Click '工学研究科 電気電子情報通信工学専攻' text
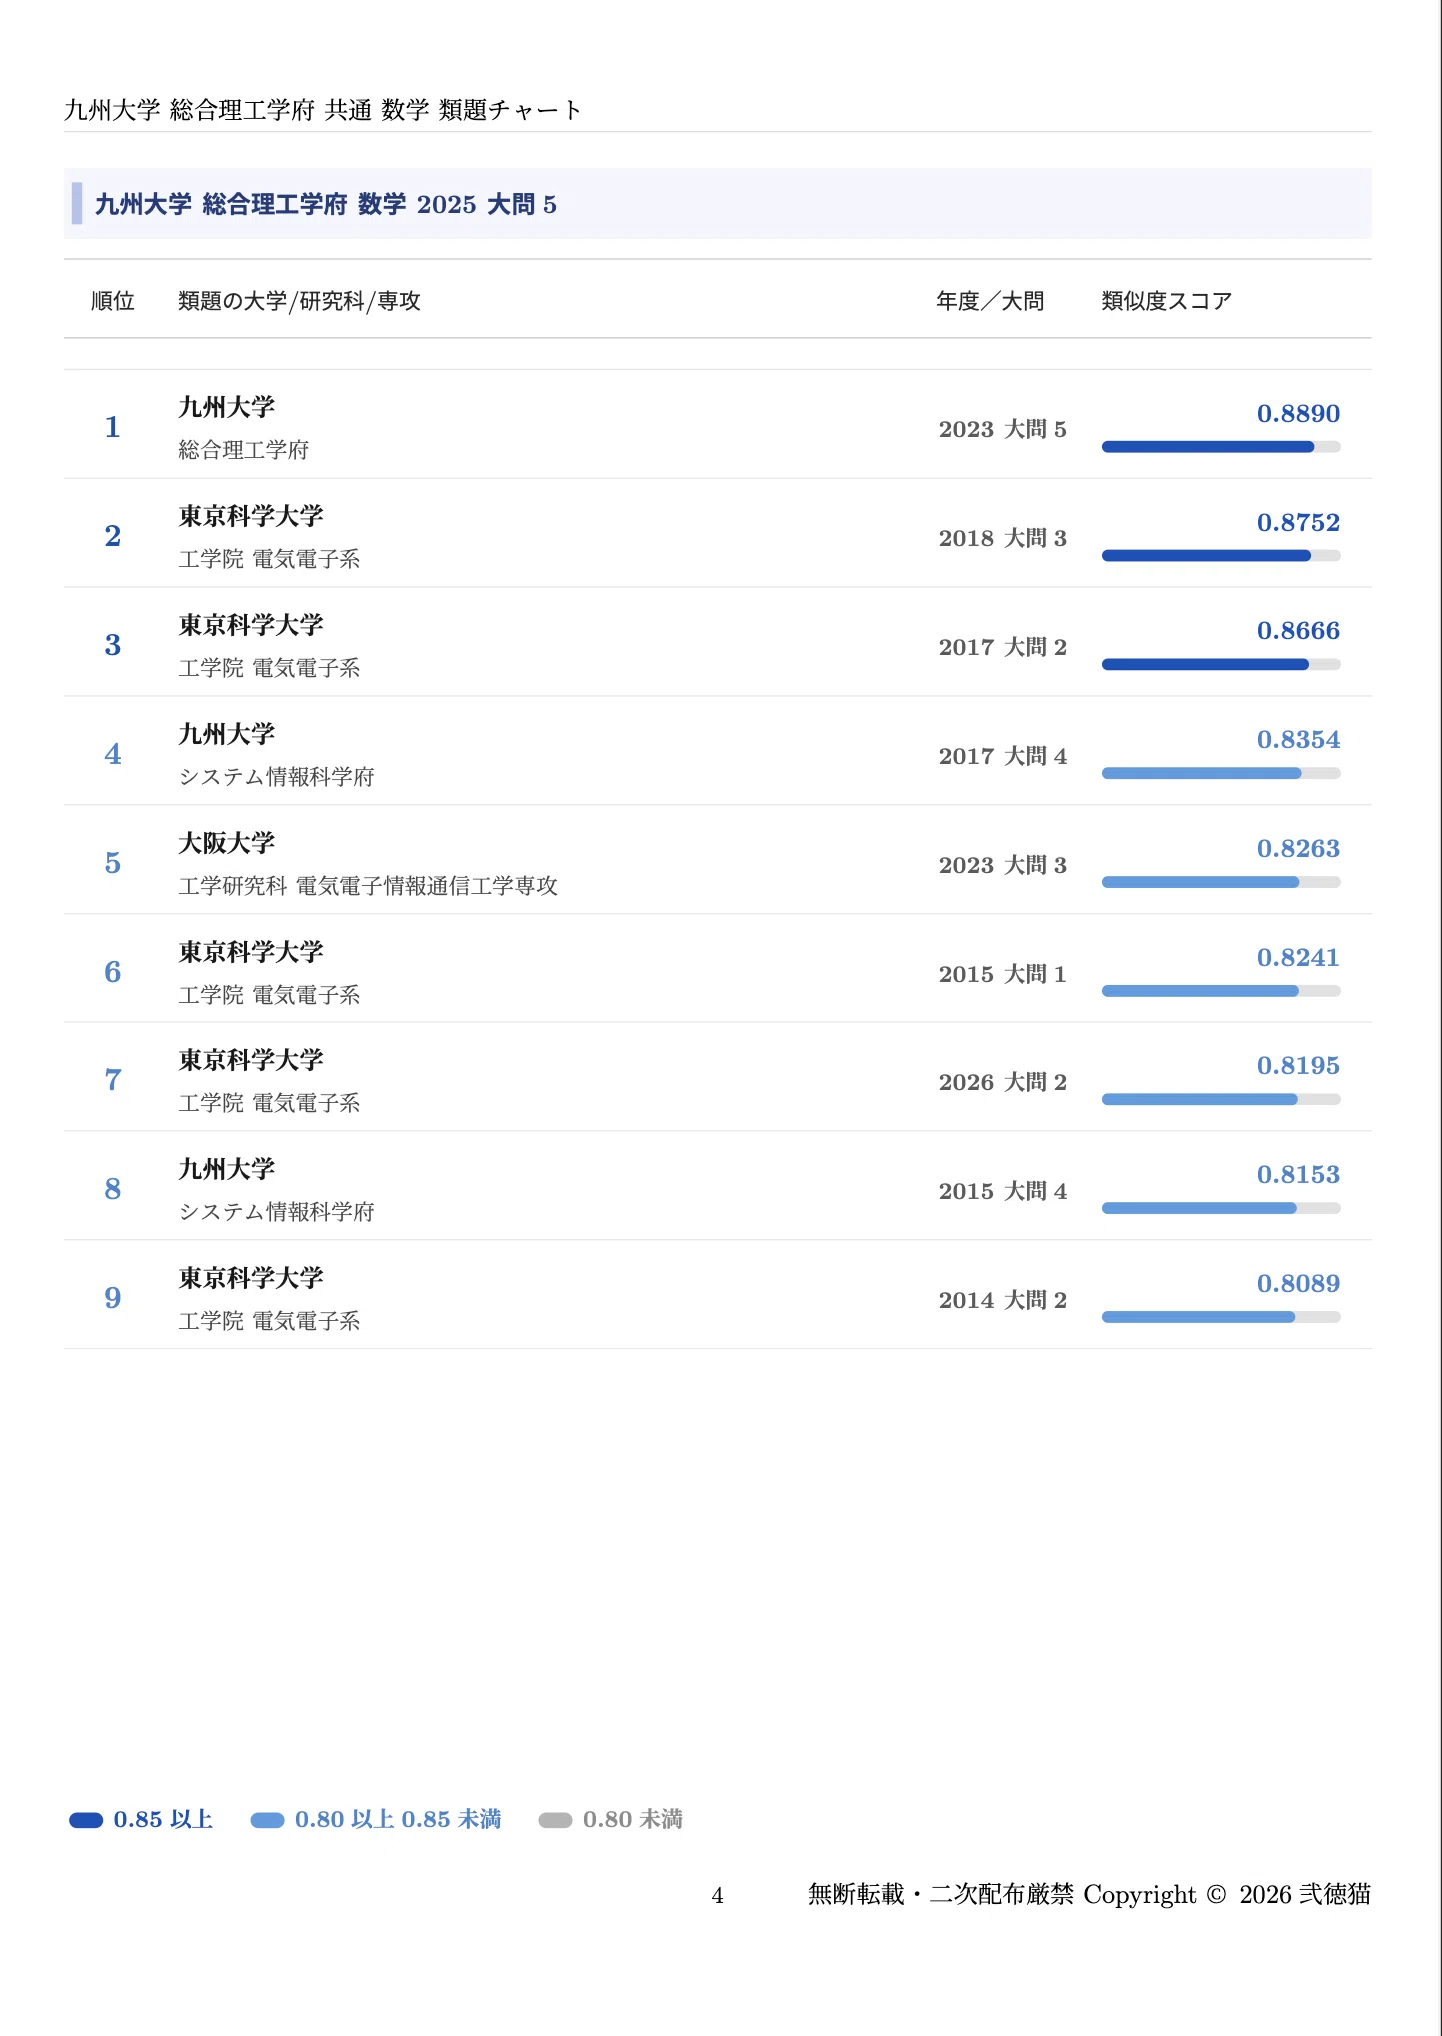Image resolution: width=1442 pixels, height=2036 pixels. 368,886
